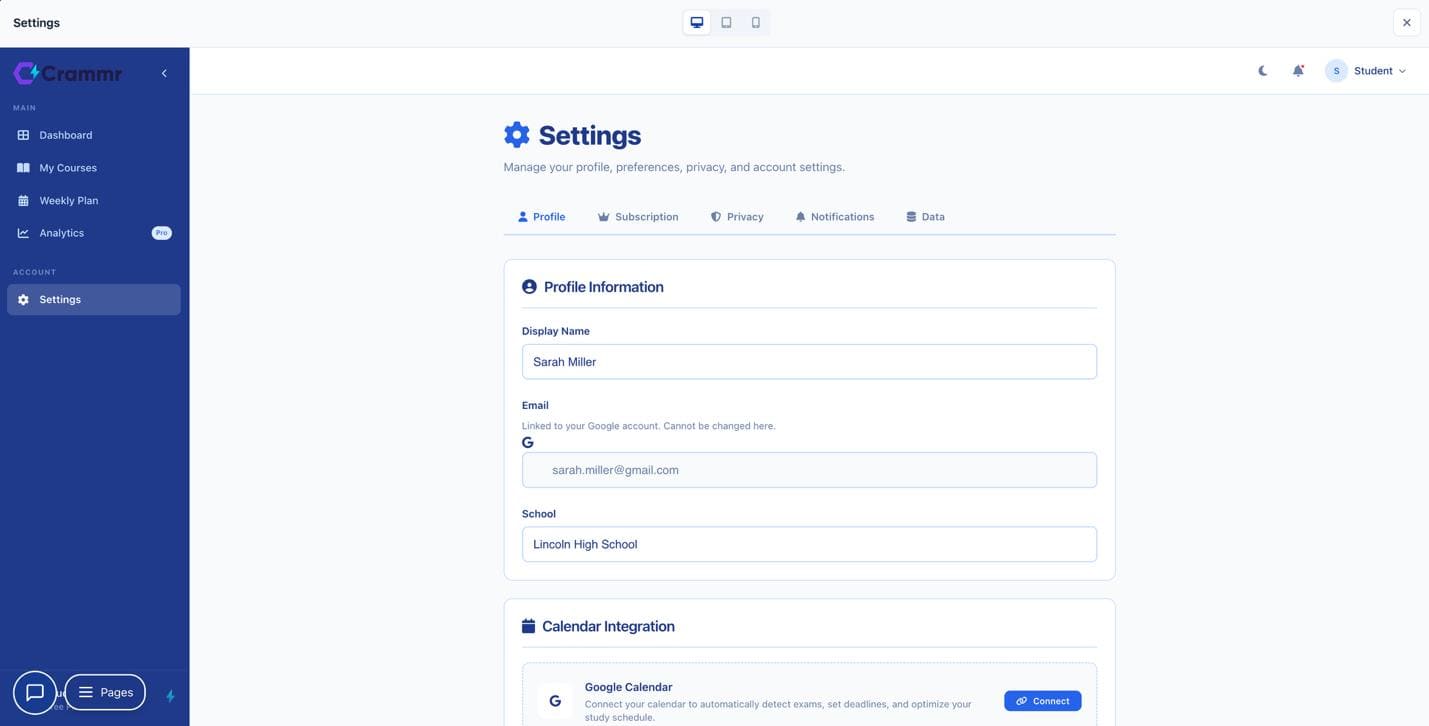Screen dimensions: 1429x726
Task: Click the Display Name field
Action: pyautogui.click(x=809, y=362)
